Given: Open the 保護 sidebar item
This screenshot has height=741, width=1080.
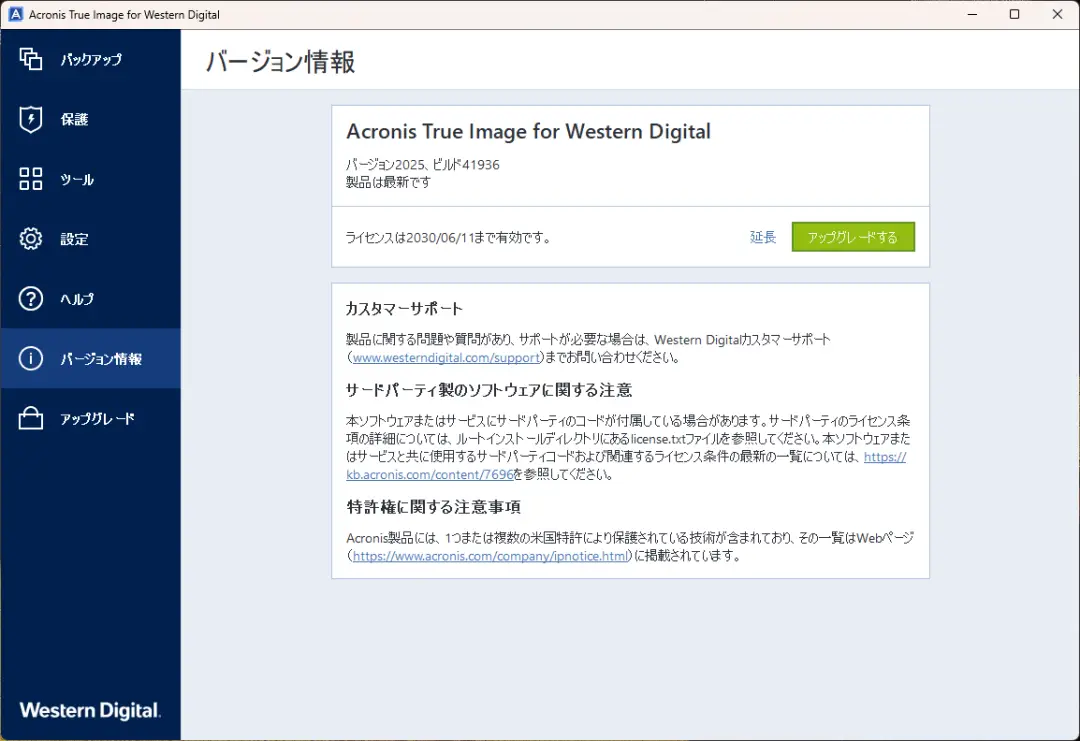Looking at the screenshot, I should click(90, 119).
